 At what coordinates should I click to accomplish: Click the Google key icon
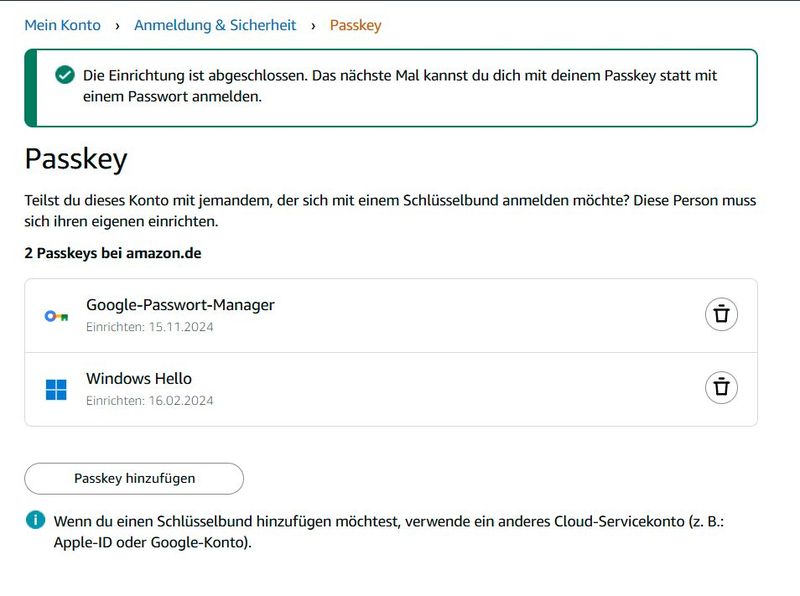click(56, 316)
